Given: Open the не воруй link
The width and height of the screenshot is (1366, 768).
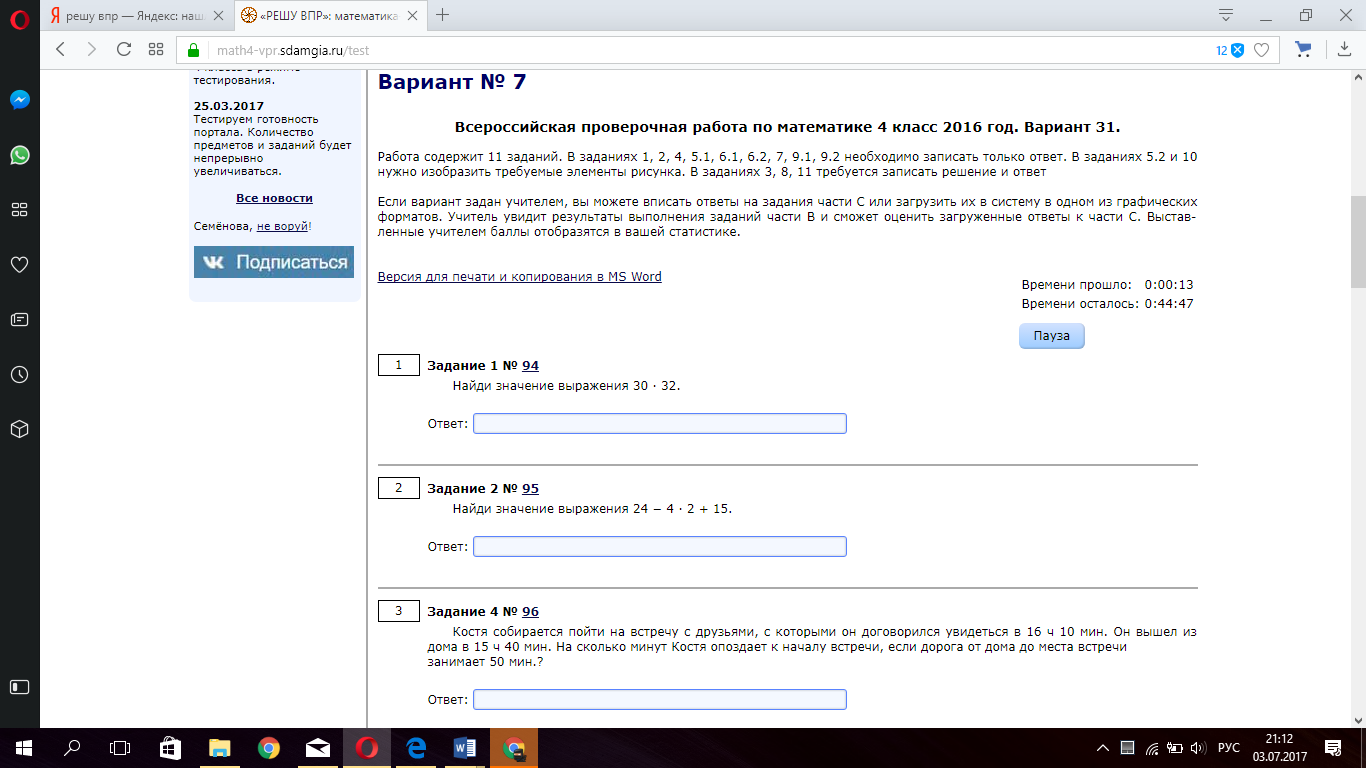Looking at the screenshot, I should (x=283, y=226).
